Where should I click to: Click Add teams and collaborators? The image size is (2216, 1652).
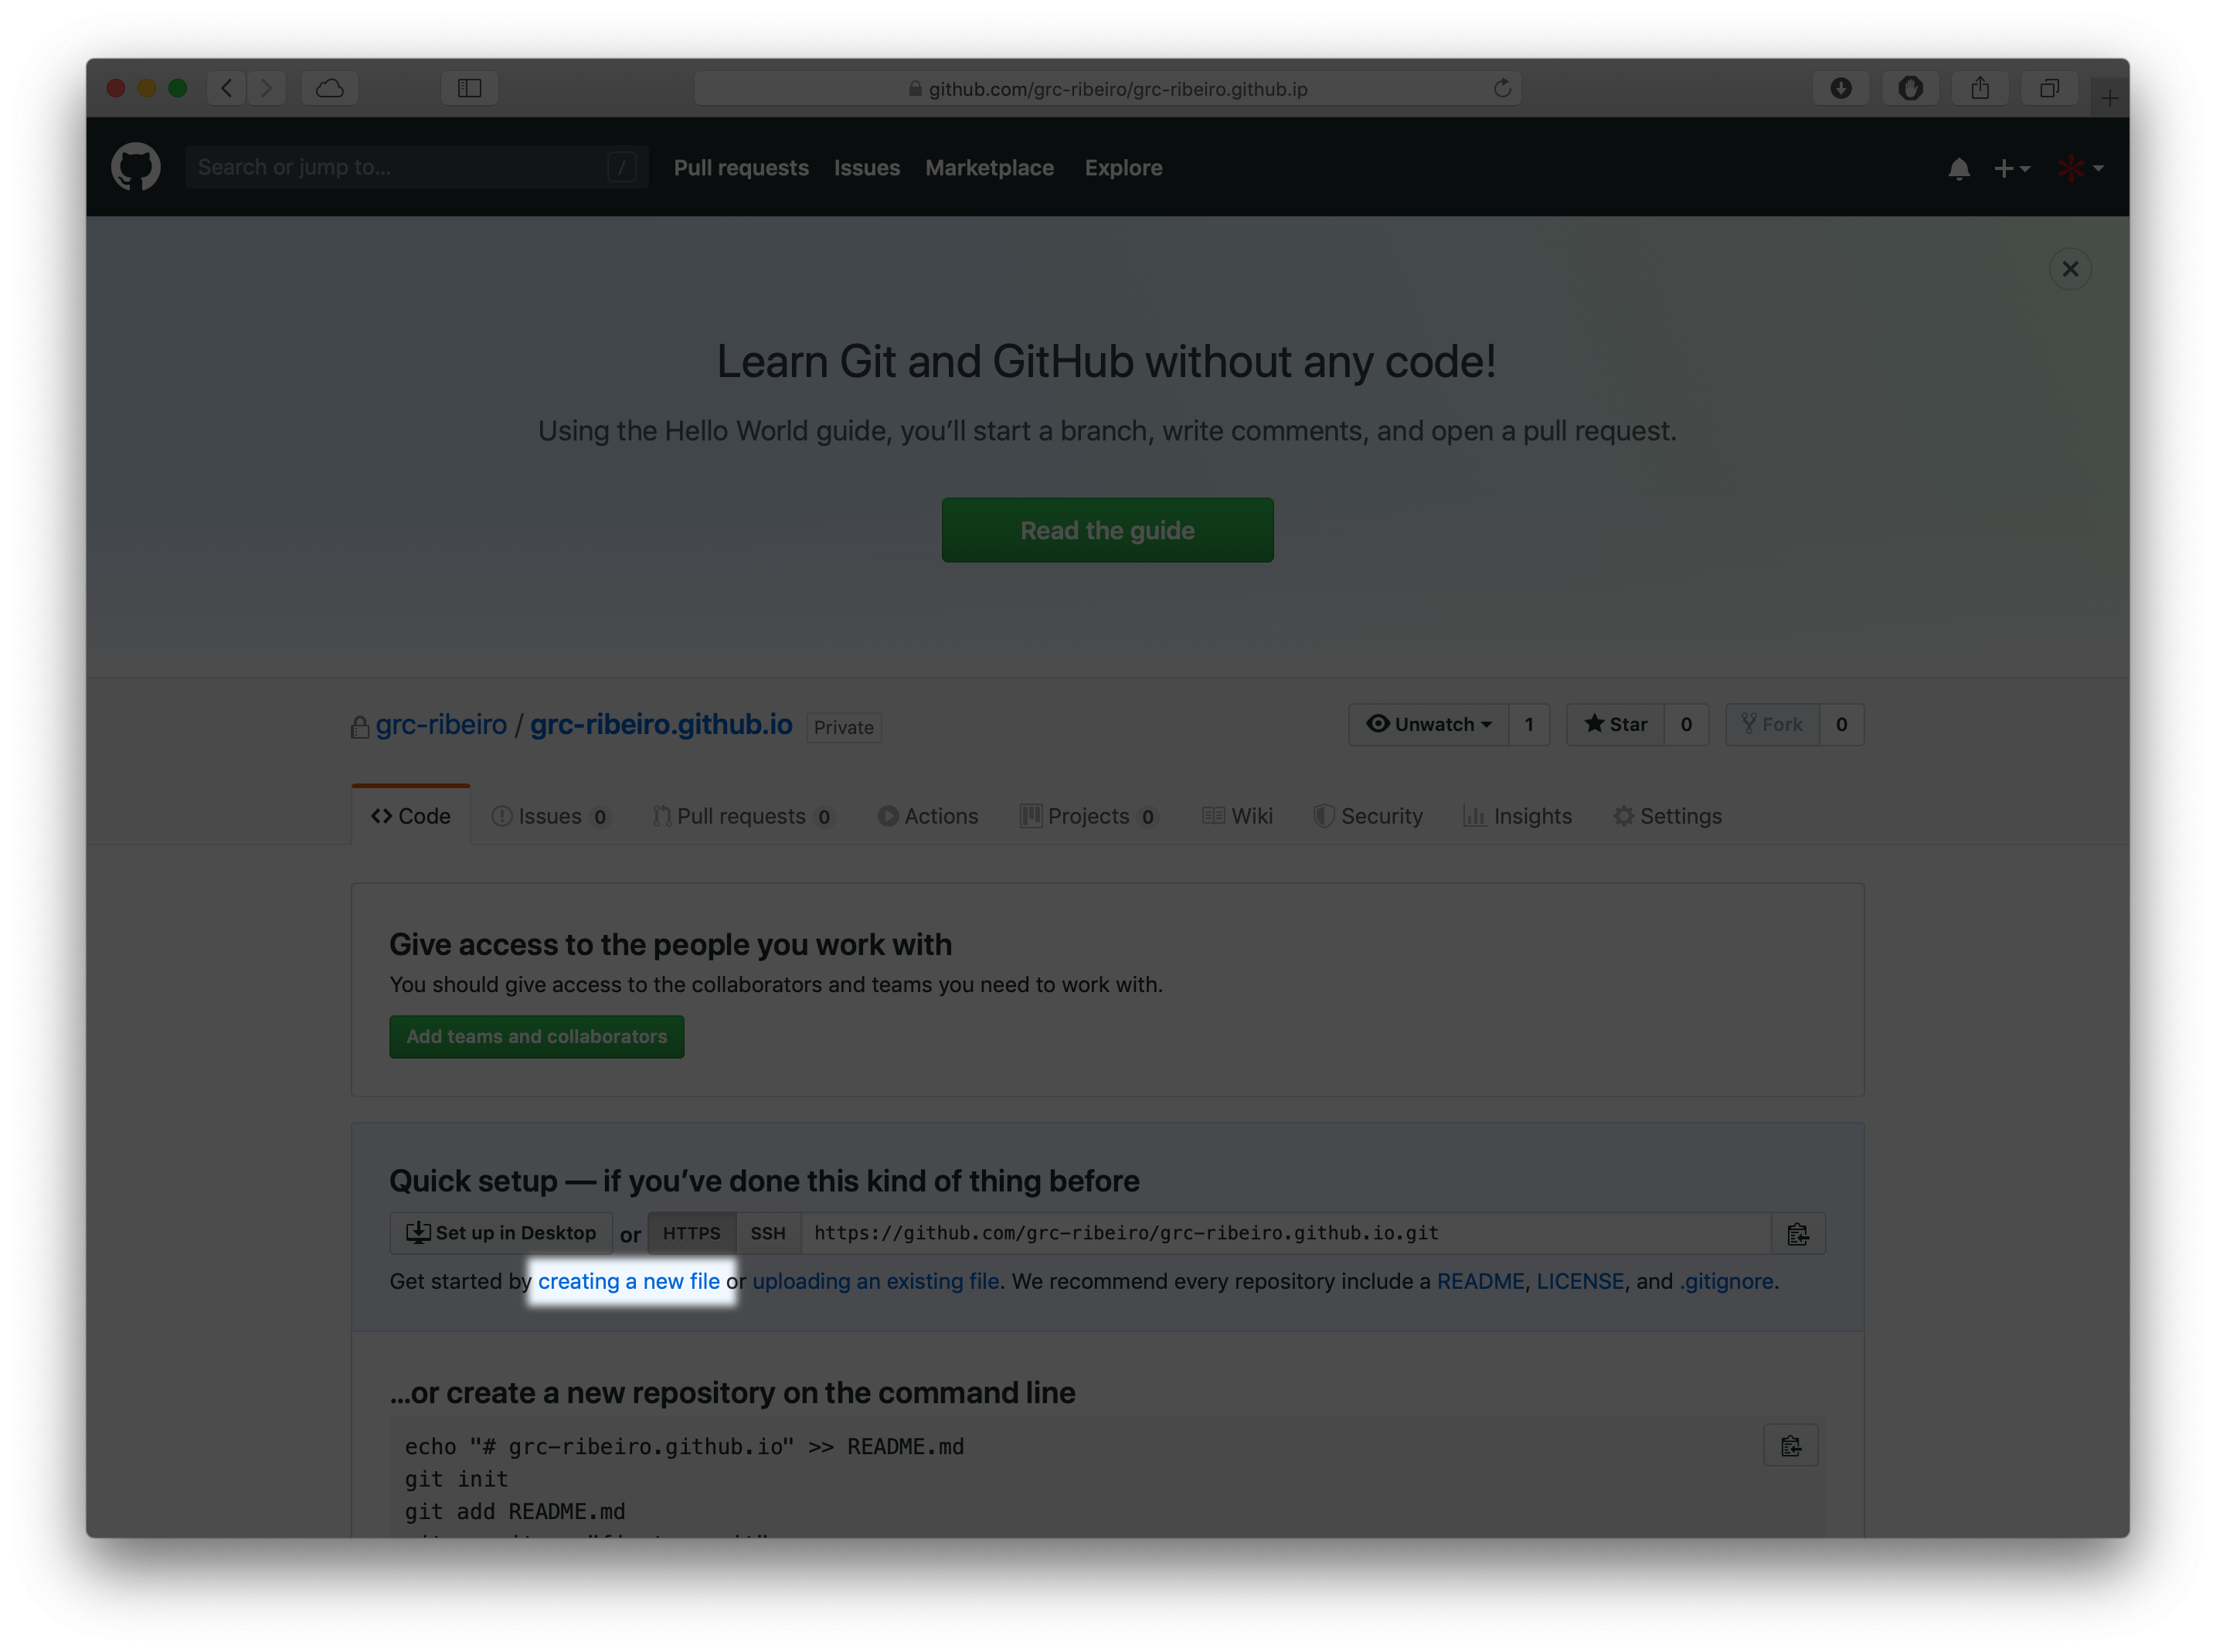tap(536, 1037)
